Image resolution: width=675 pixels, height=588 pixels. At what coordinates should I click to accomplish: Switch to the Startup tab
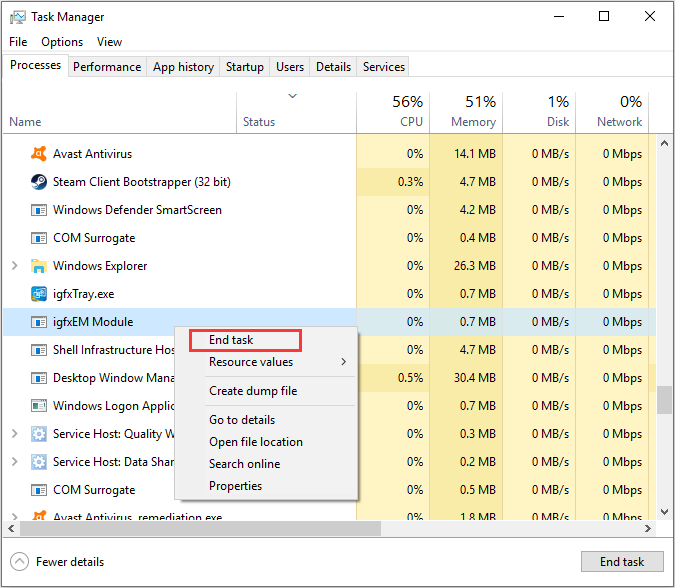pos(245,67)
